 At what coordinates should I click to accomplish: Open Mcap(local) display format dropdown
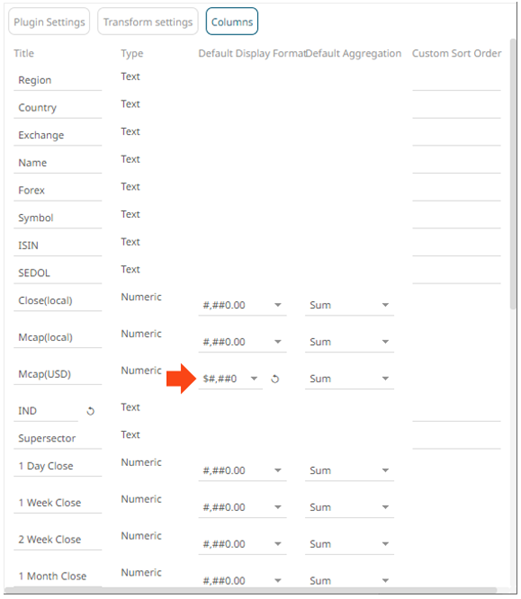click(x=242, y=342)
